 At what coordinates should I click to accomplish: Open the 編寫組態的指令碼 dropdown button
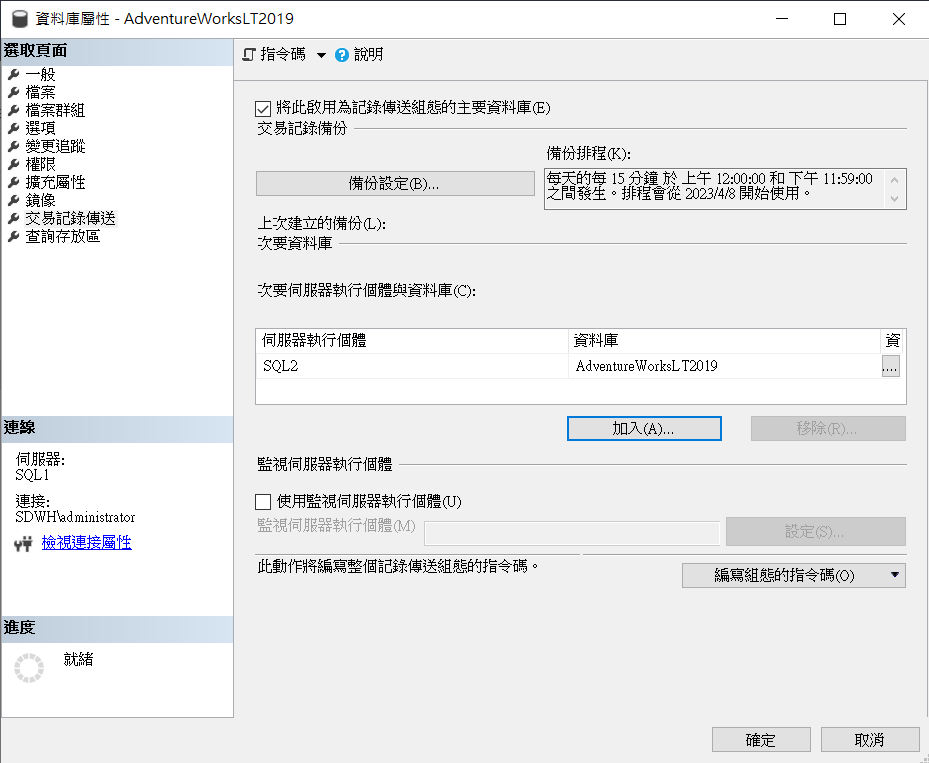[793, 575]
